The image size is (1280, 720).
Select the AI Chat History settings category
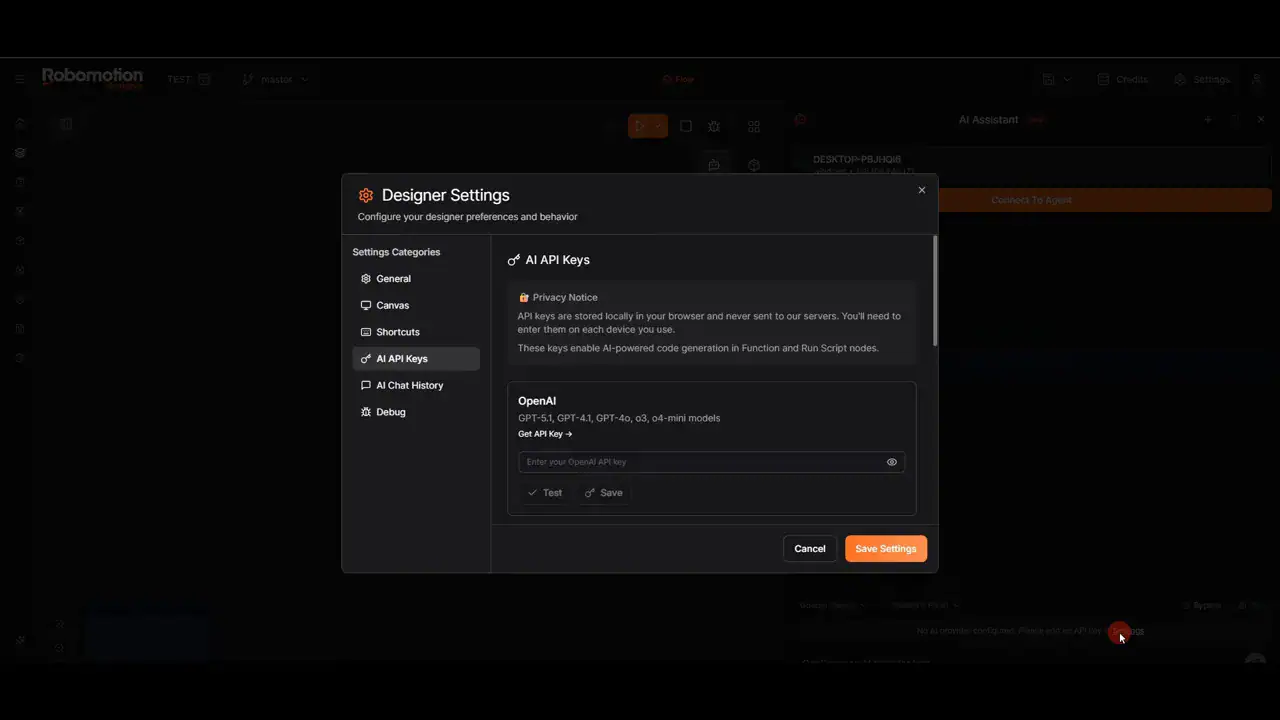(410, 385)
